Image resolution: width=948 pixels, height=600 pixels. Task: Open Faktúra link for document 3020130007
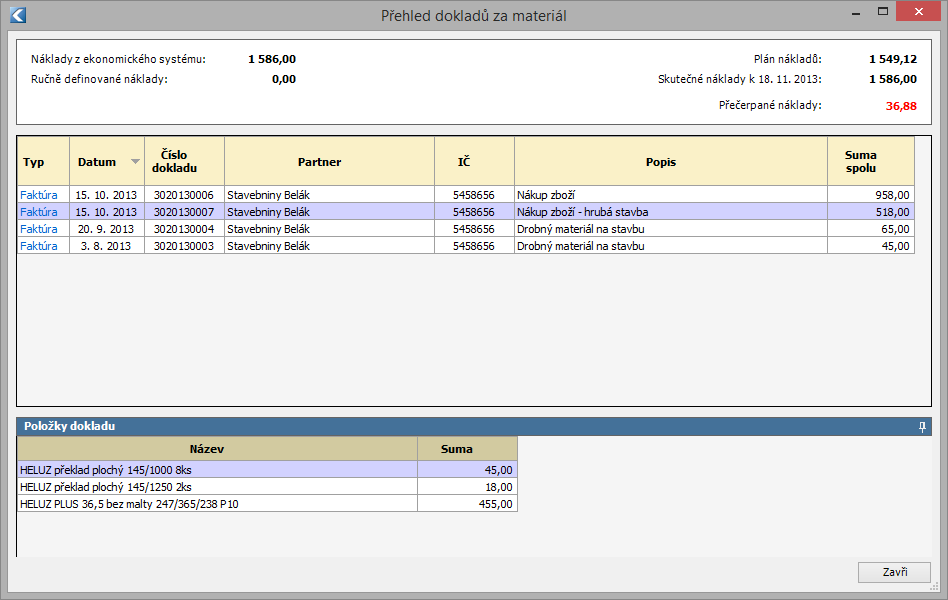point(39,212)
